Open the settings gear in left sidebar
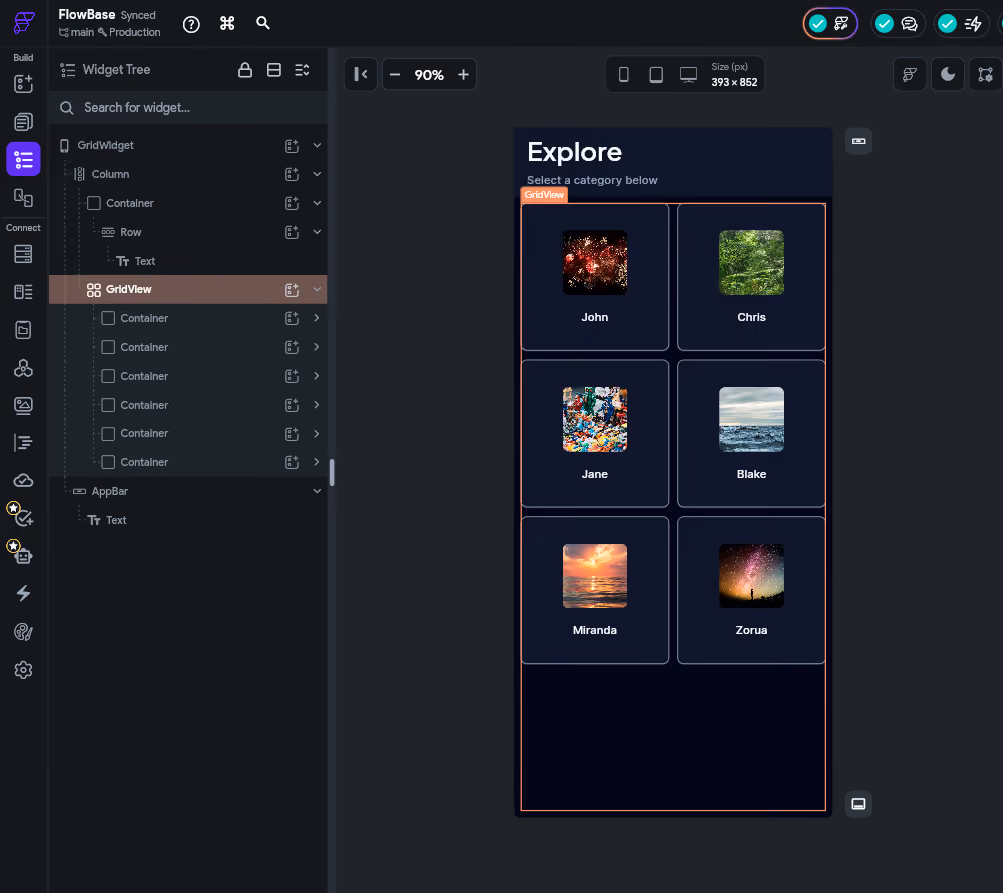This screenshot has height=893, width=1003. [x=23, y=670]
